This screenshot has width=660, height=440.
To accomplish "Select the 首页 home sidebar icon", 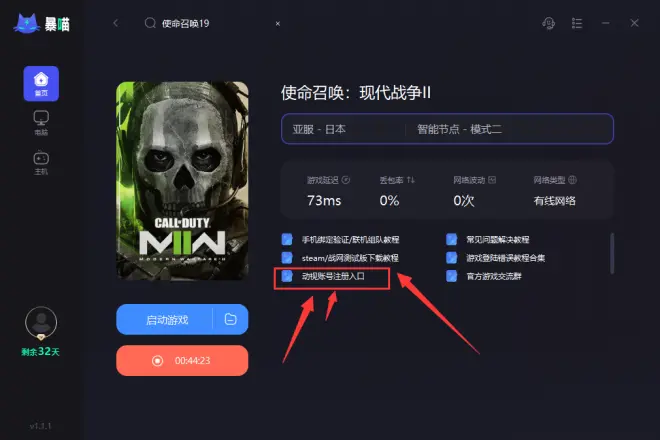I will tap(41, 83).
